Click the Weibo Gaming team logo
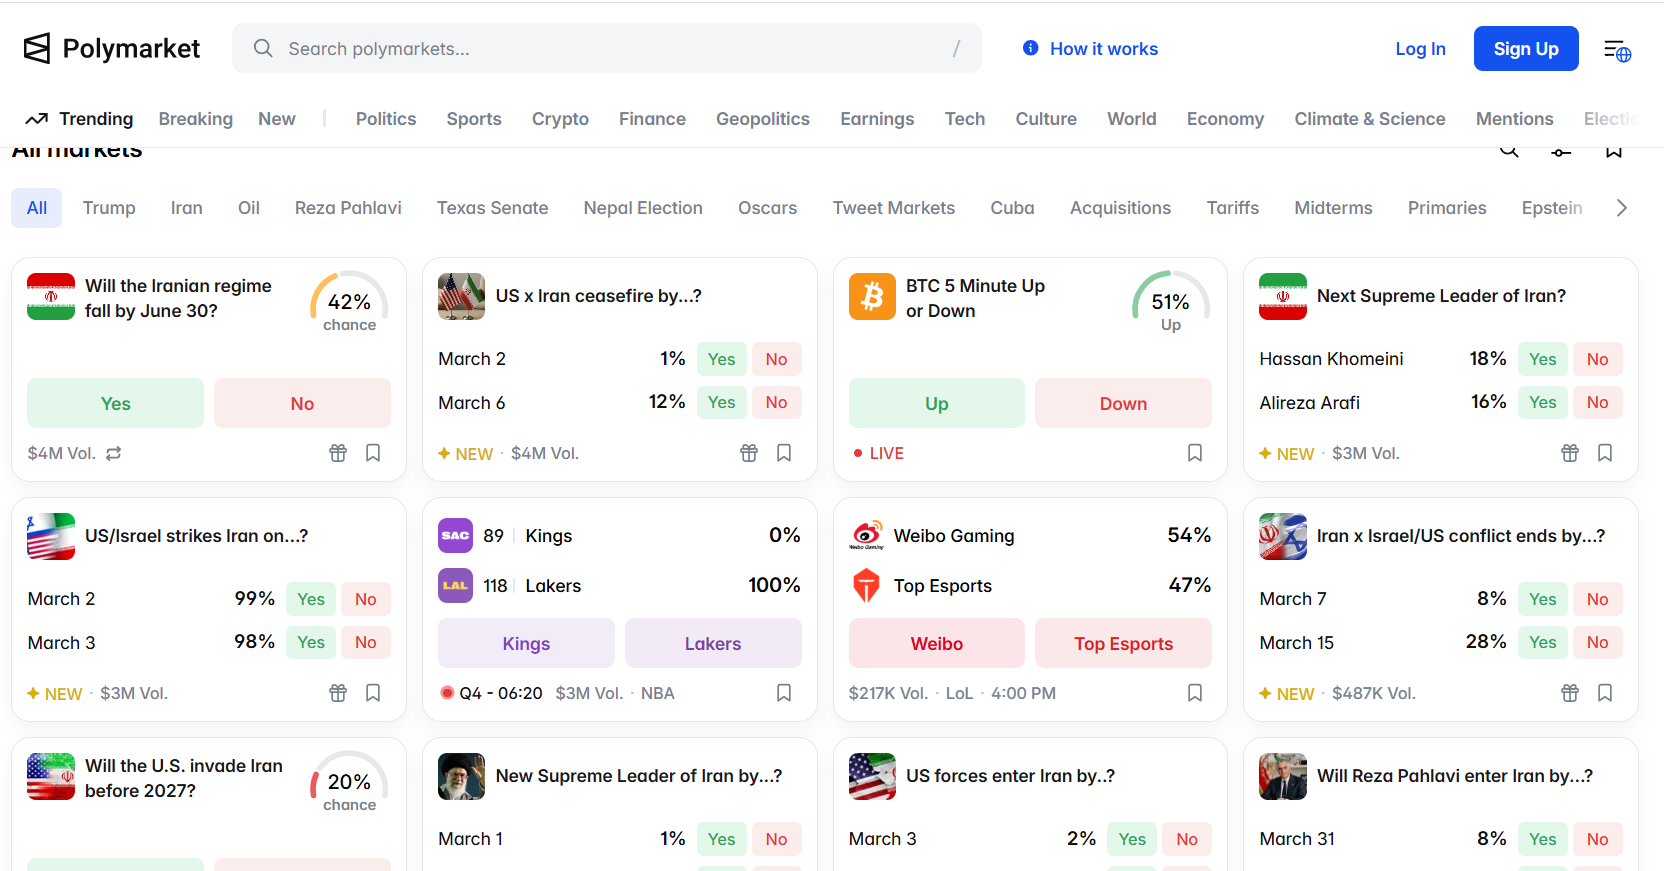 click(x=866, y=535)
